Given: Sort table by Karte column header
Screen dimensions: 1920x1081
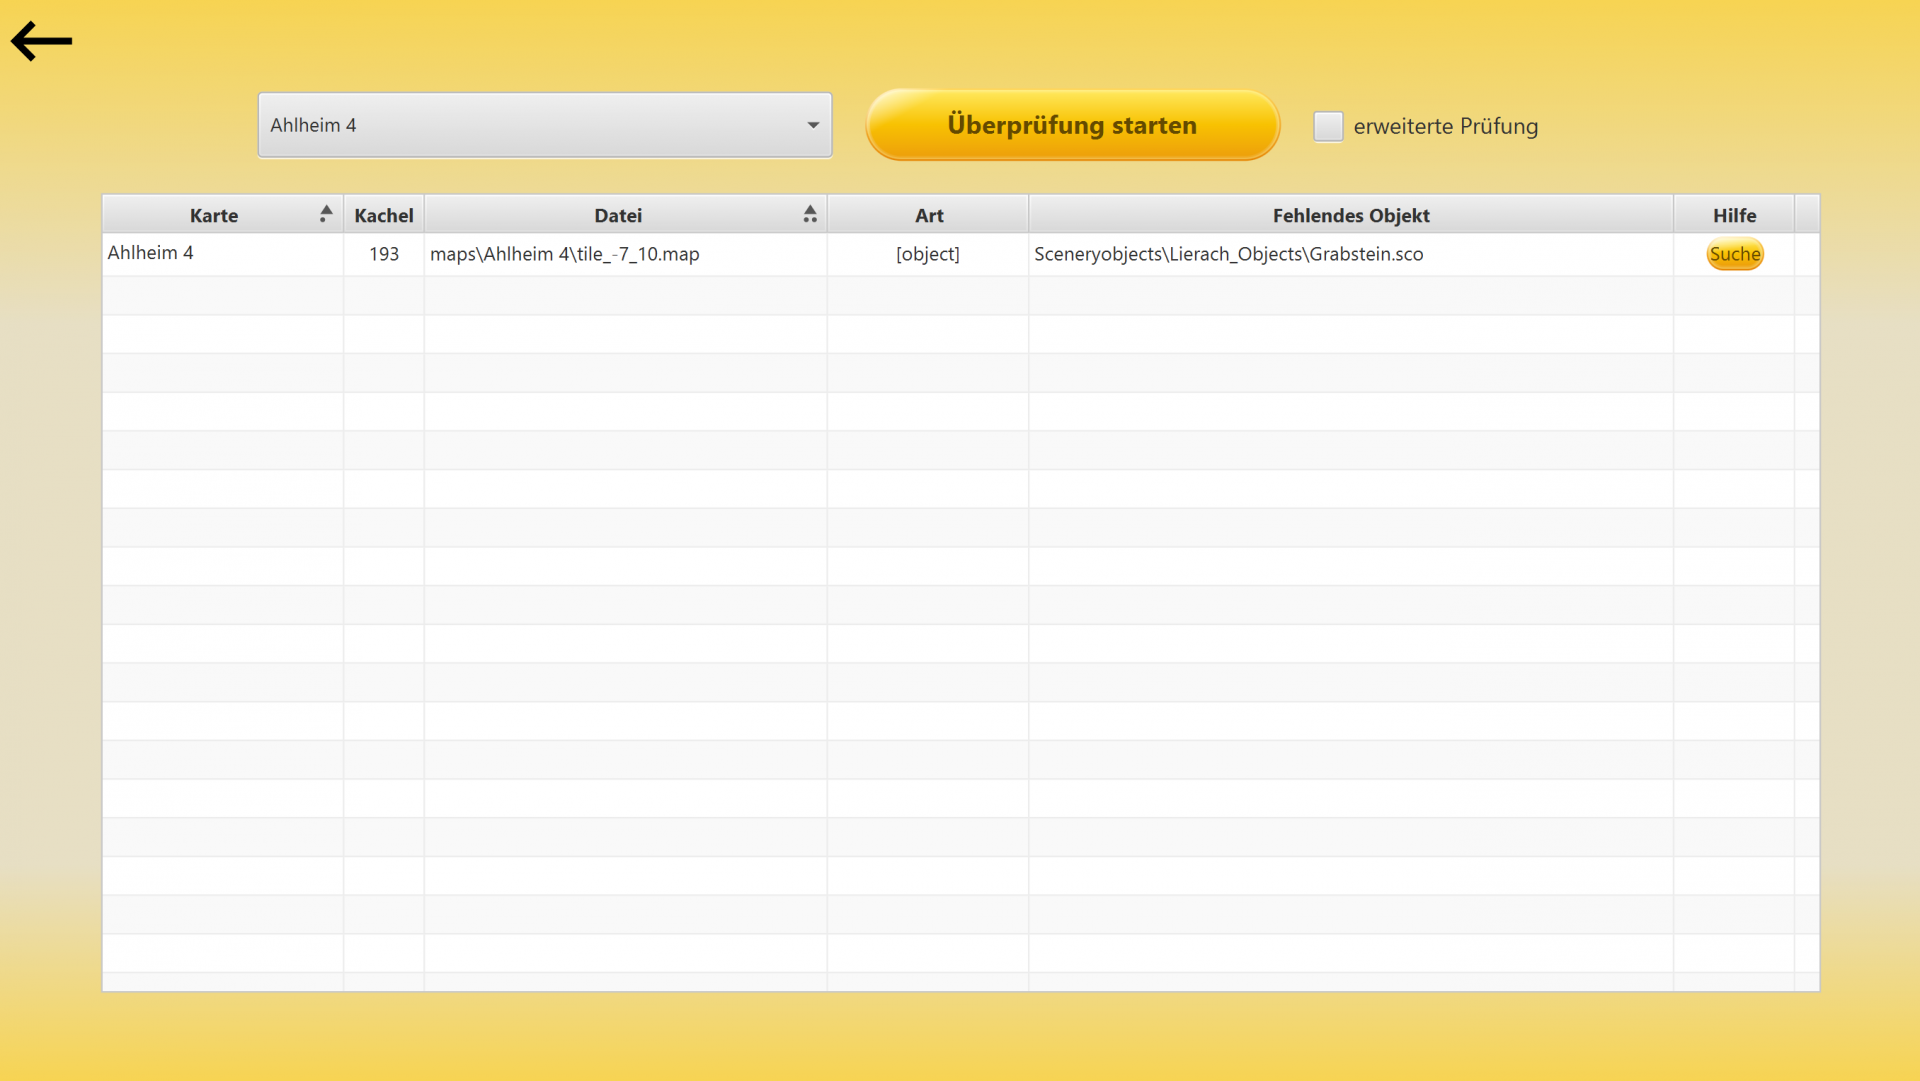Looking at the screenshot, I should coord(214,215).
